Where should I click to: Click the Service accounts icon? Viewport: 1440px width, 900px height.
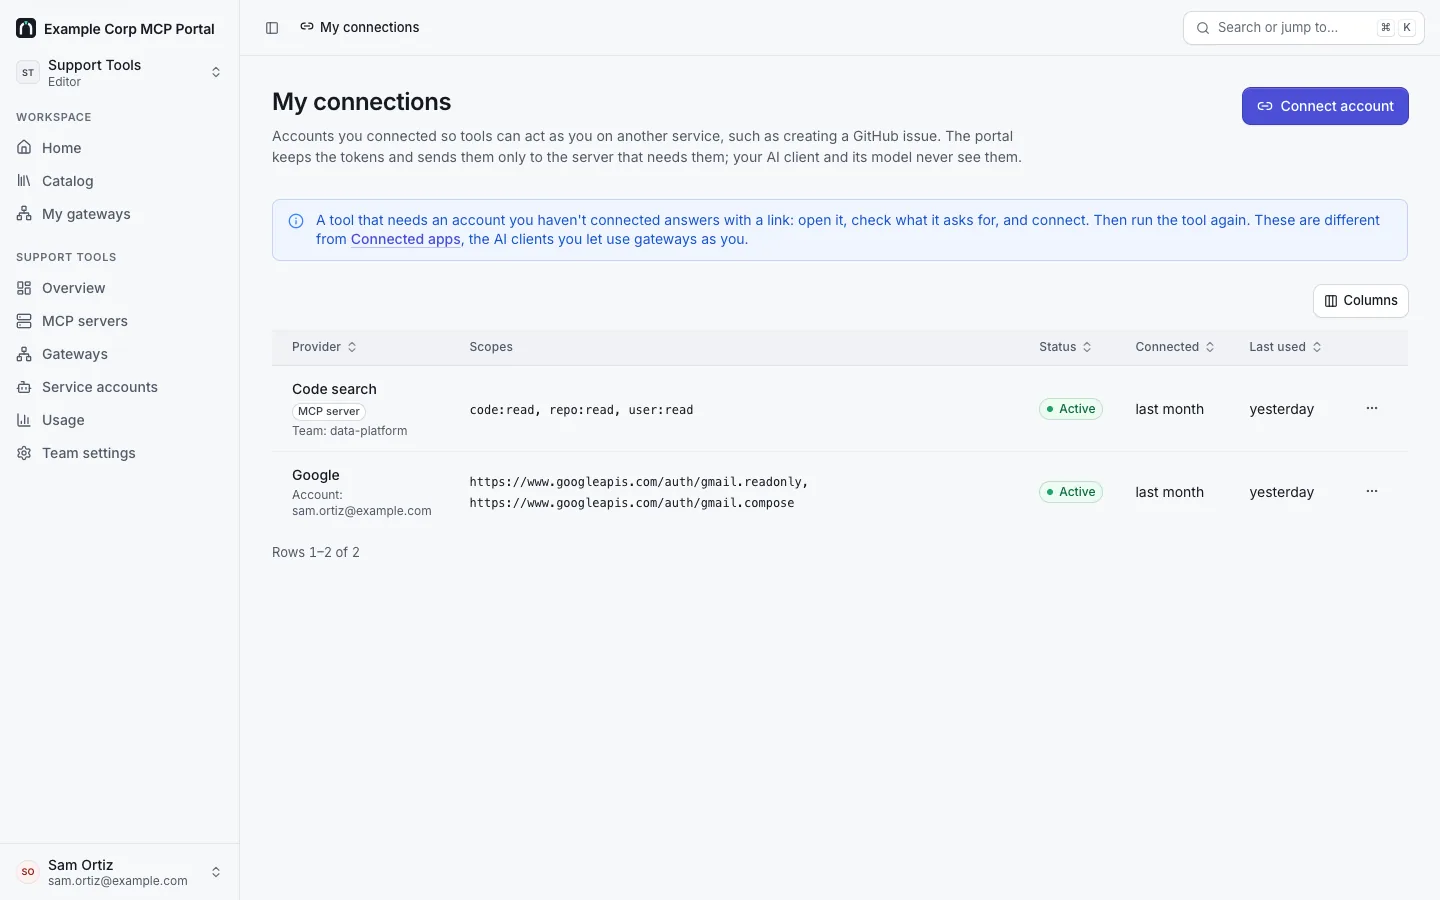[24, 387]
